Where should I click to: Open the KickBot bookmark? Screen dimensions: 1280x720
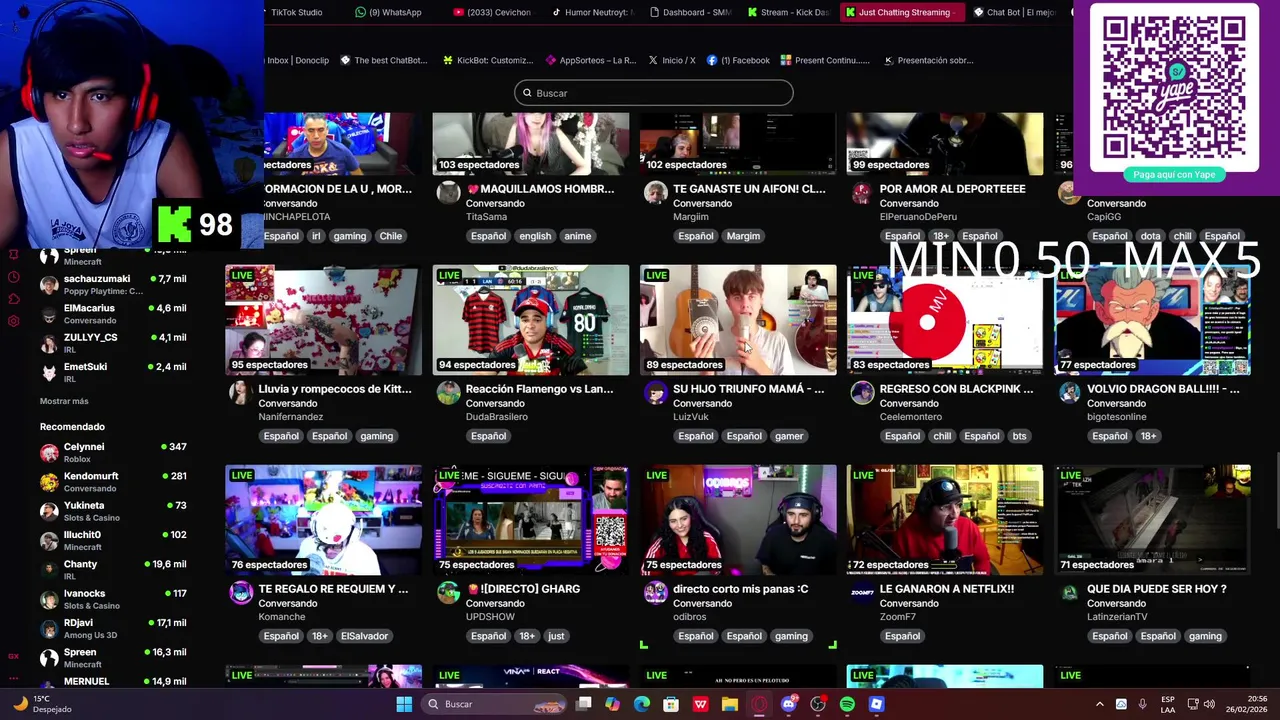coord(487,60)
